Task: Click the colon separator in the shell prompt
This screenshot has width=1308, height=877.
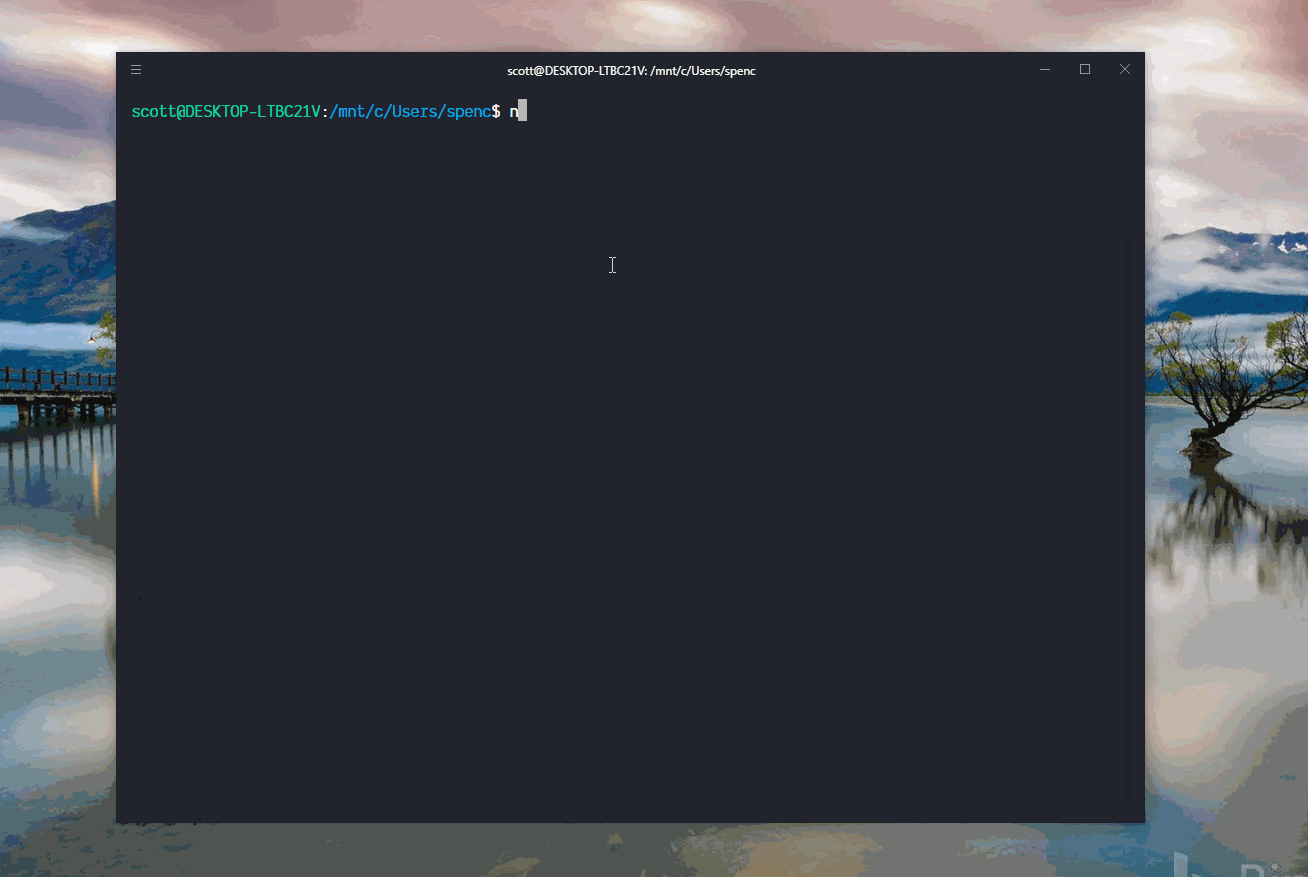Action: pyautogui.click(x=325, y=111)
